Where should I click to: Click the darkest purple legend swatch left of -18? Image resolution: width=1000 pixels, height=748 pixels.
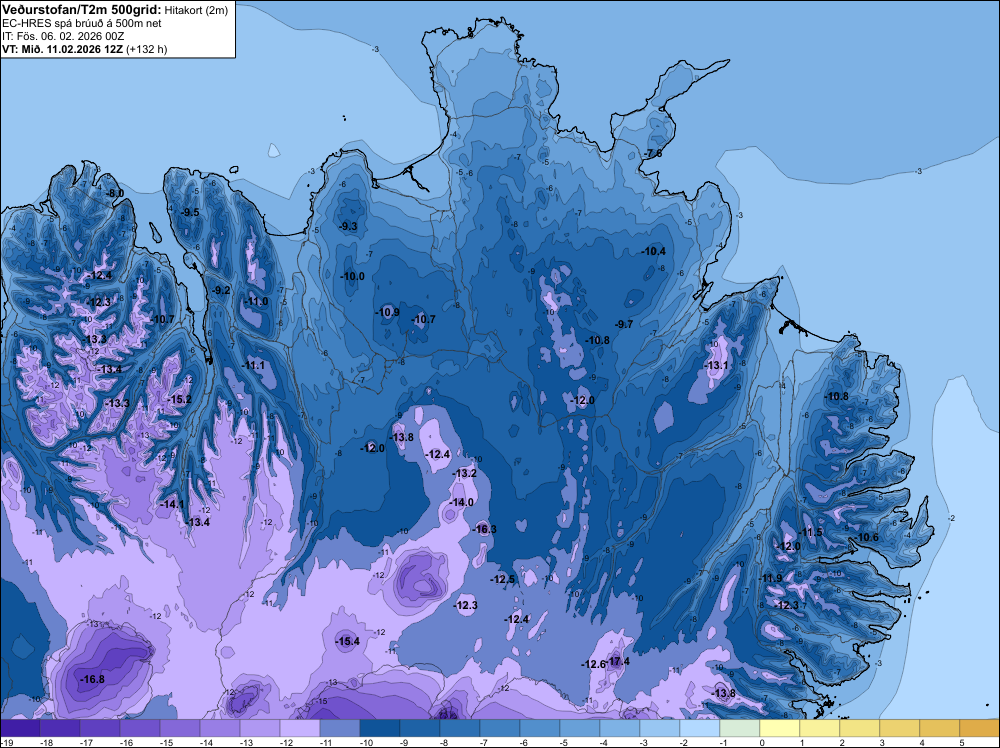tap(20, 728)
